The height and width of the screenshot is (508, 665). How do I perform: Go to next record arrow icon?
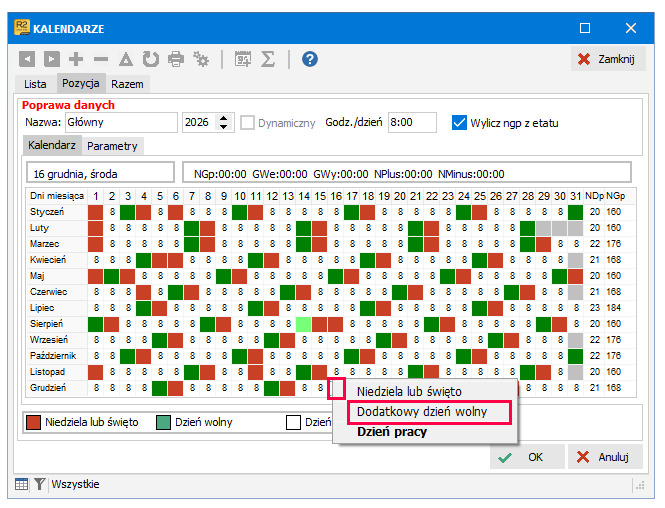point(52,59)
